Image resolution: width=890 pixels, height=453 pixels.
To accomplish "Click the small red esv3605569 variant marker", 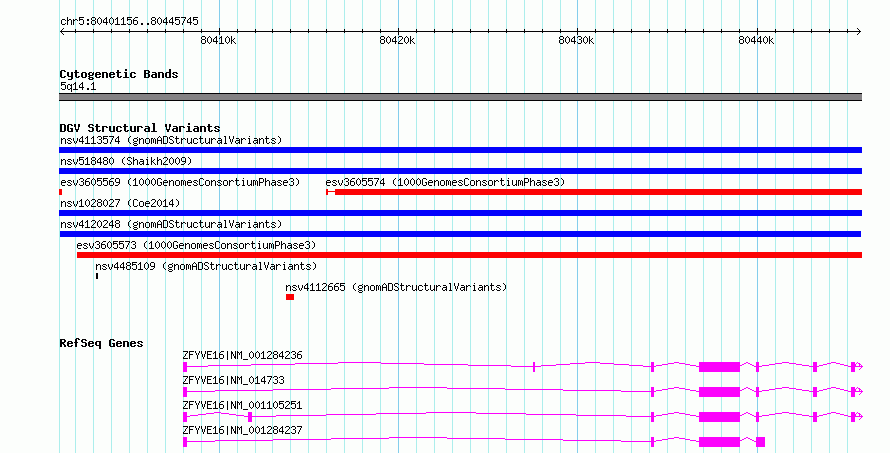I will tap(61, 192).
